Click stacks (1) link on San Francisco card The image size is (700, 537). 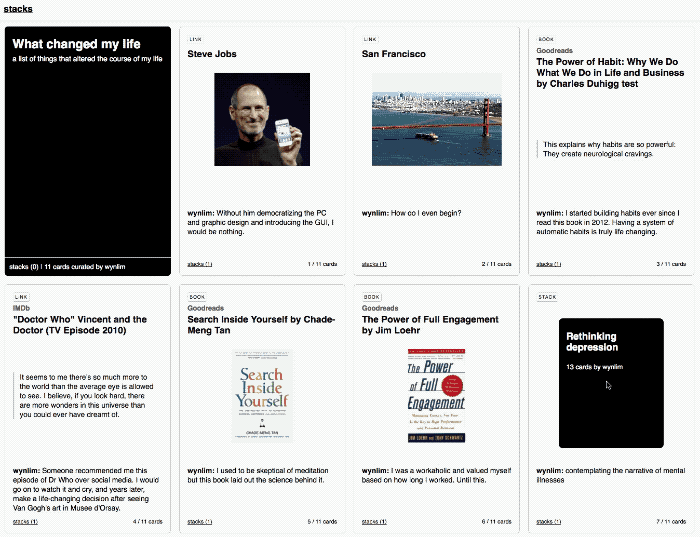[x=374, y=264]
